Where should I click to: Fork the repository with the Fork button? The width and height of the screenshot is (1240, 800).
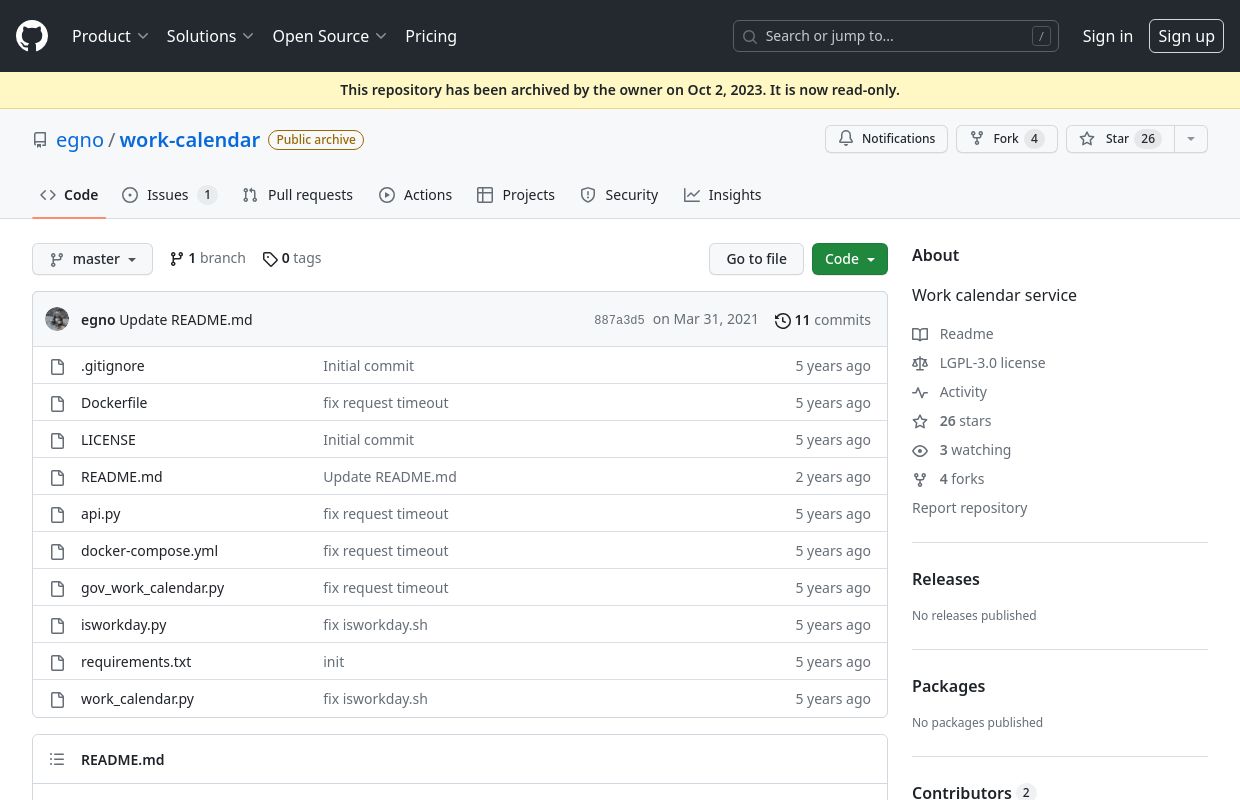[x=1007, y=139]
